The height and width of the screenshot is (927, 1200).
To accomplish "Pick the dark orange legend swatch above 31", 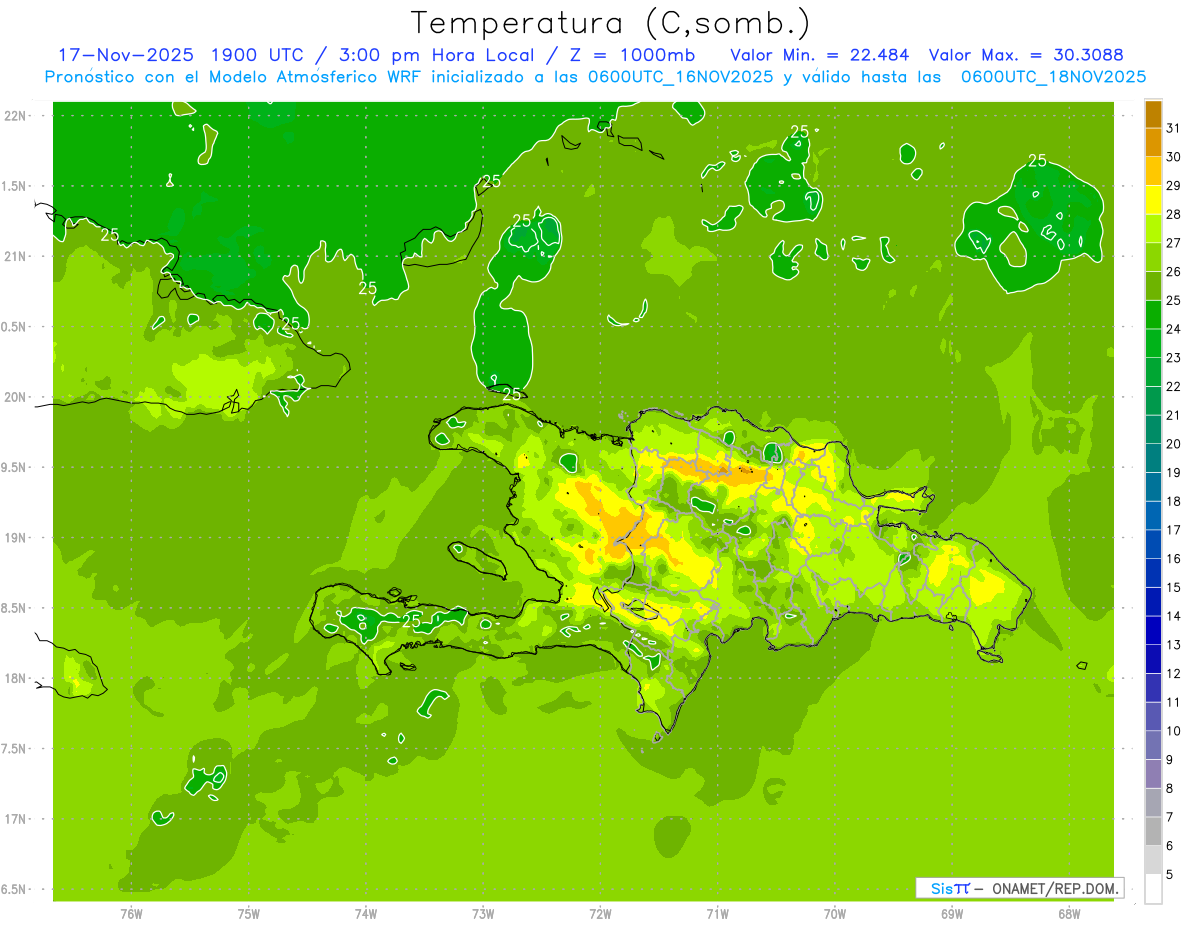I will 1153,115.
